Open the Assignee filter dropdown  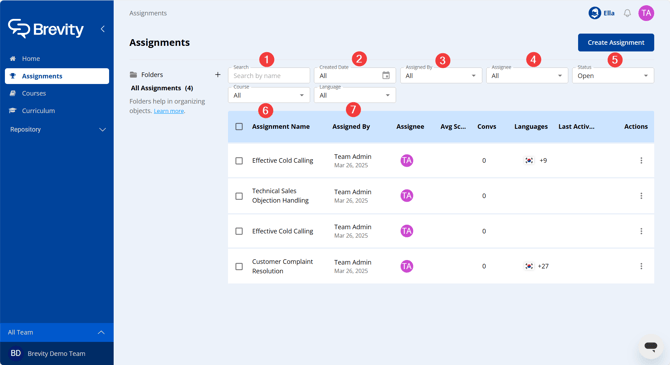[527, 76]
